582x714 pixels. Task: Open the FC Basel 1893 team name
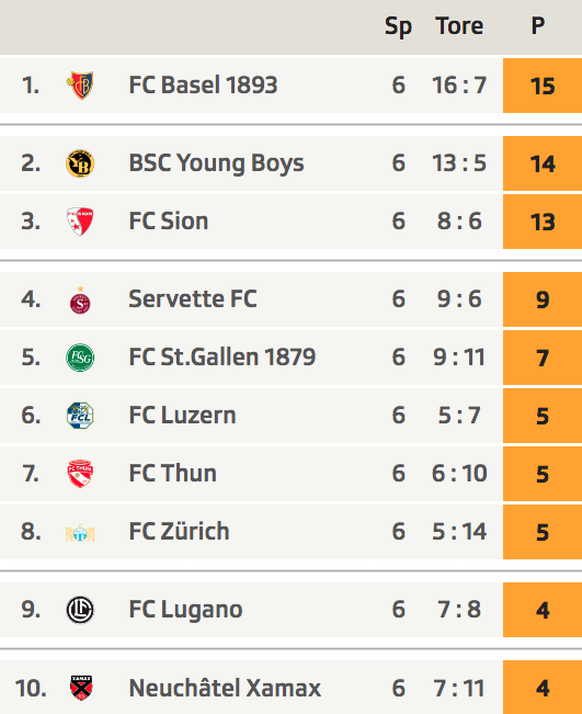click(203, 85)
